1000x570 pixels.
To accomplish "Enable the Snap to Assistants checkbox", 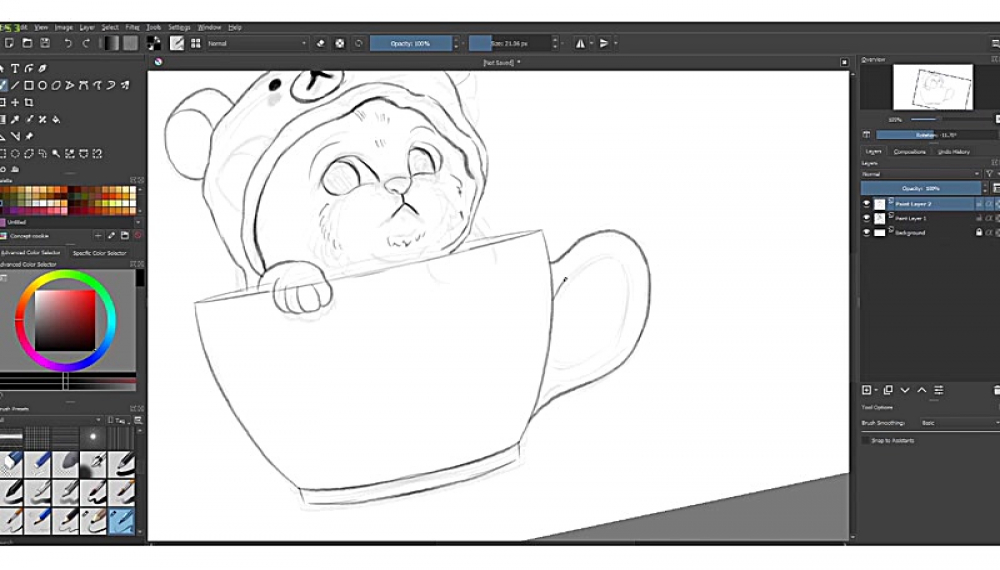I will click(x=866, y=440).
